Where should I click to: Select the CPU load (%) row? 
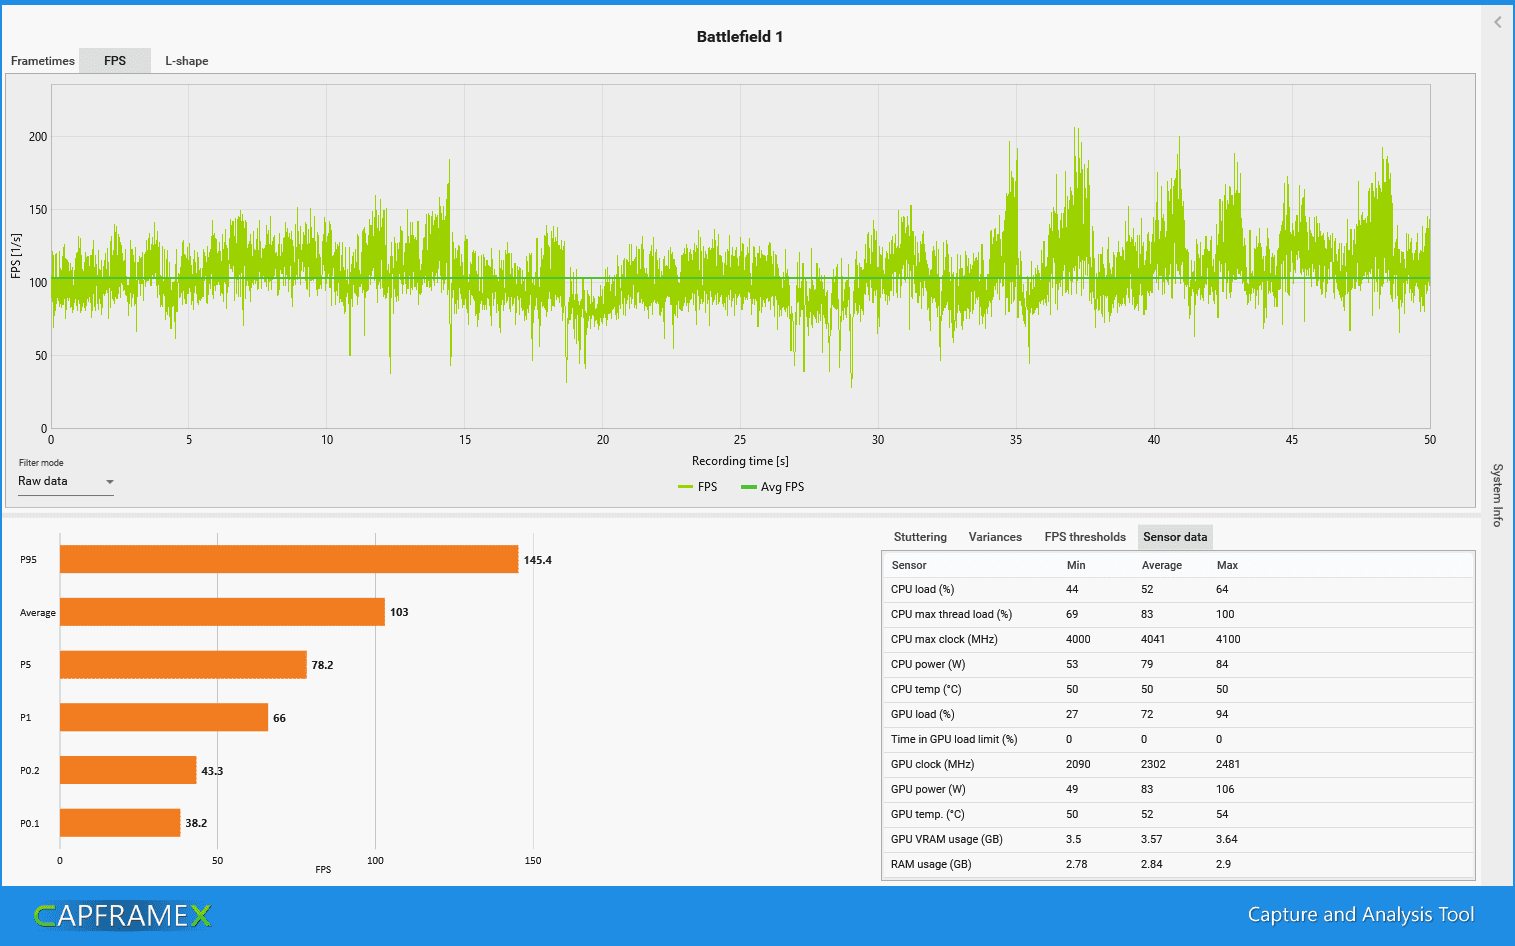(1178, 590)
